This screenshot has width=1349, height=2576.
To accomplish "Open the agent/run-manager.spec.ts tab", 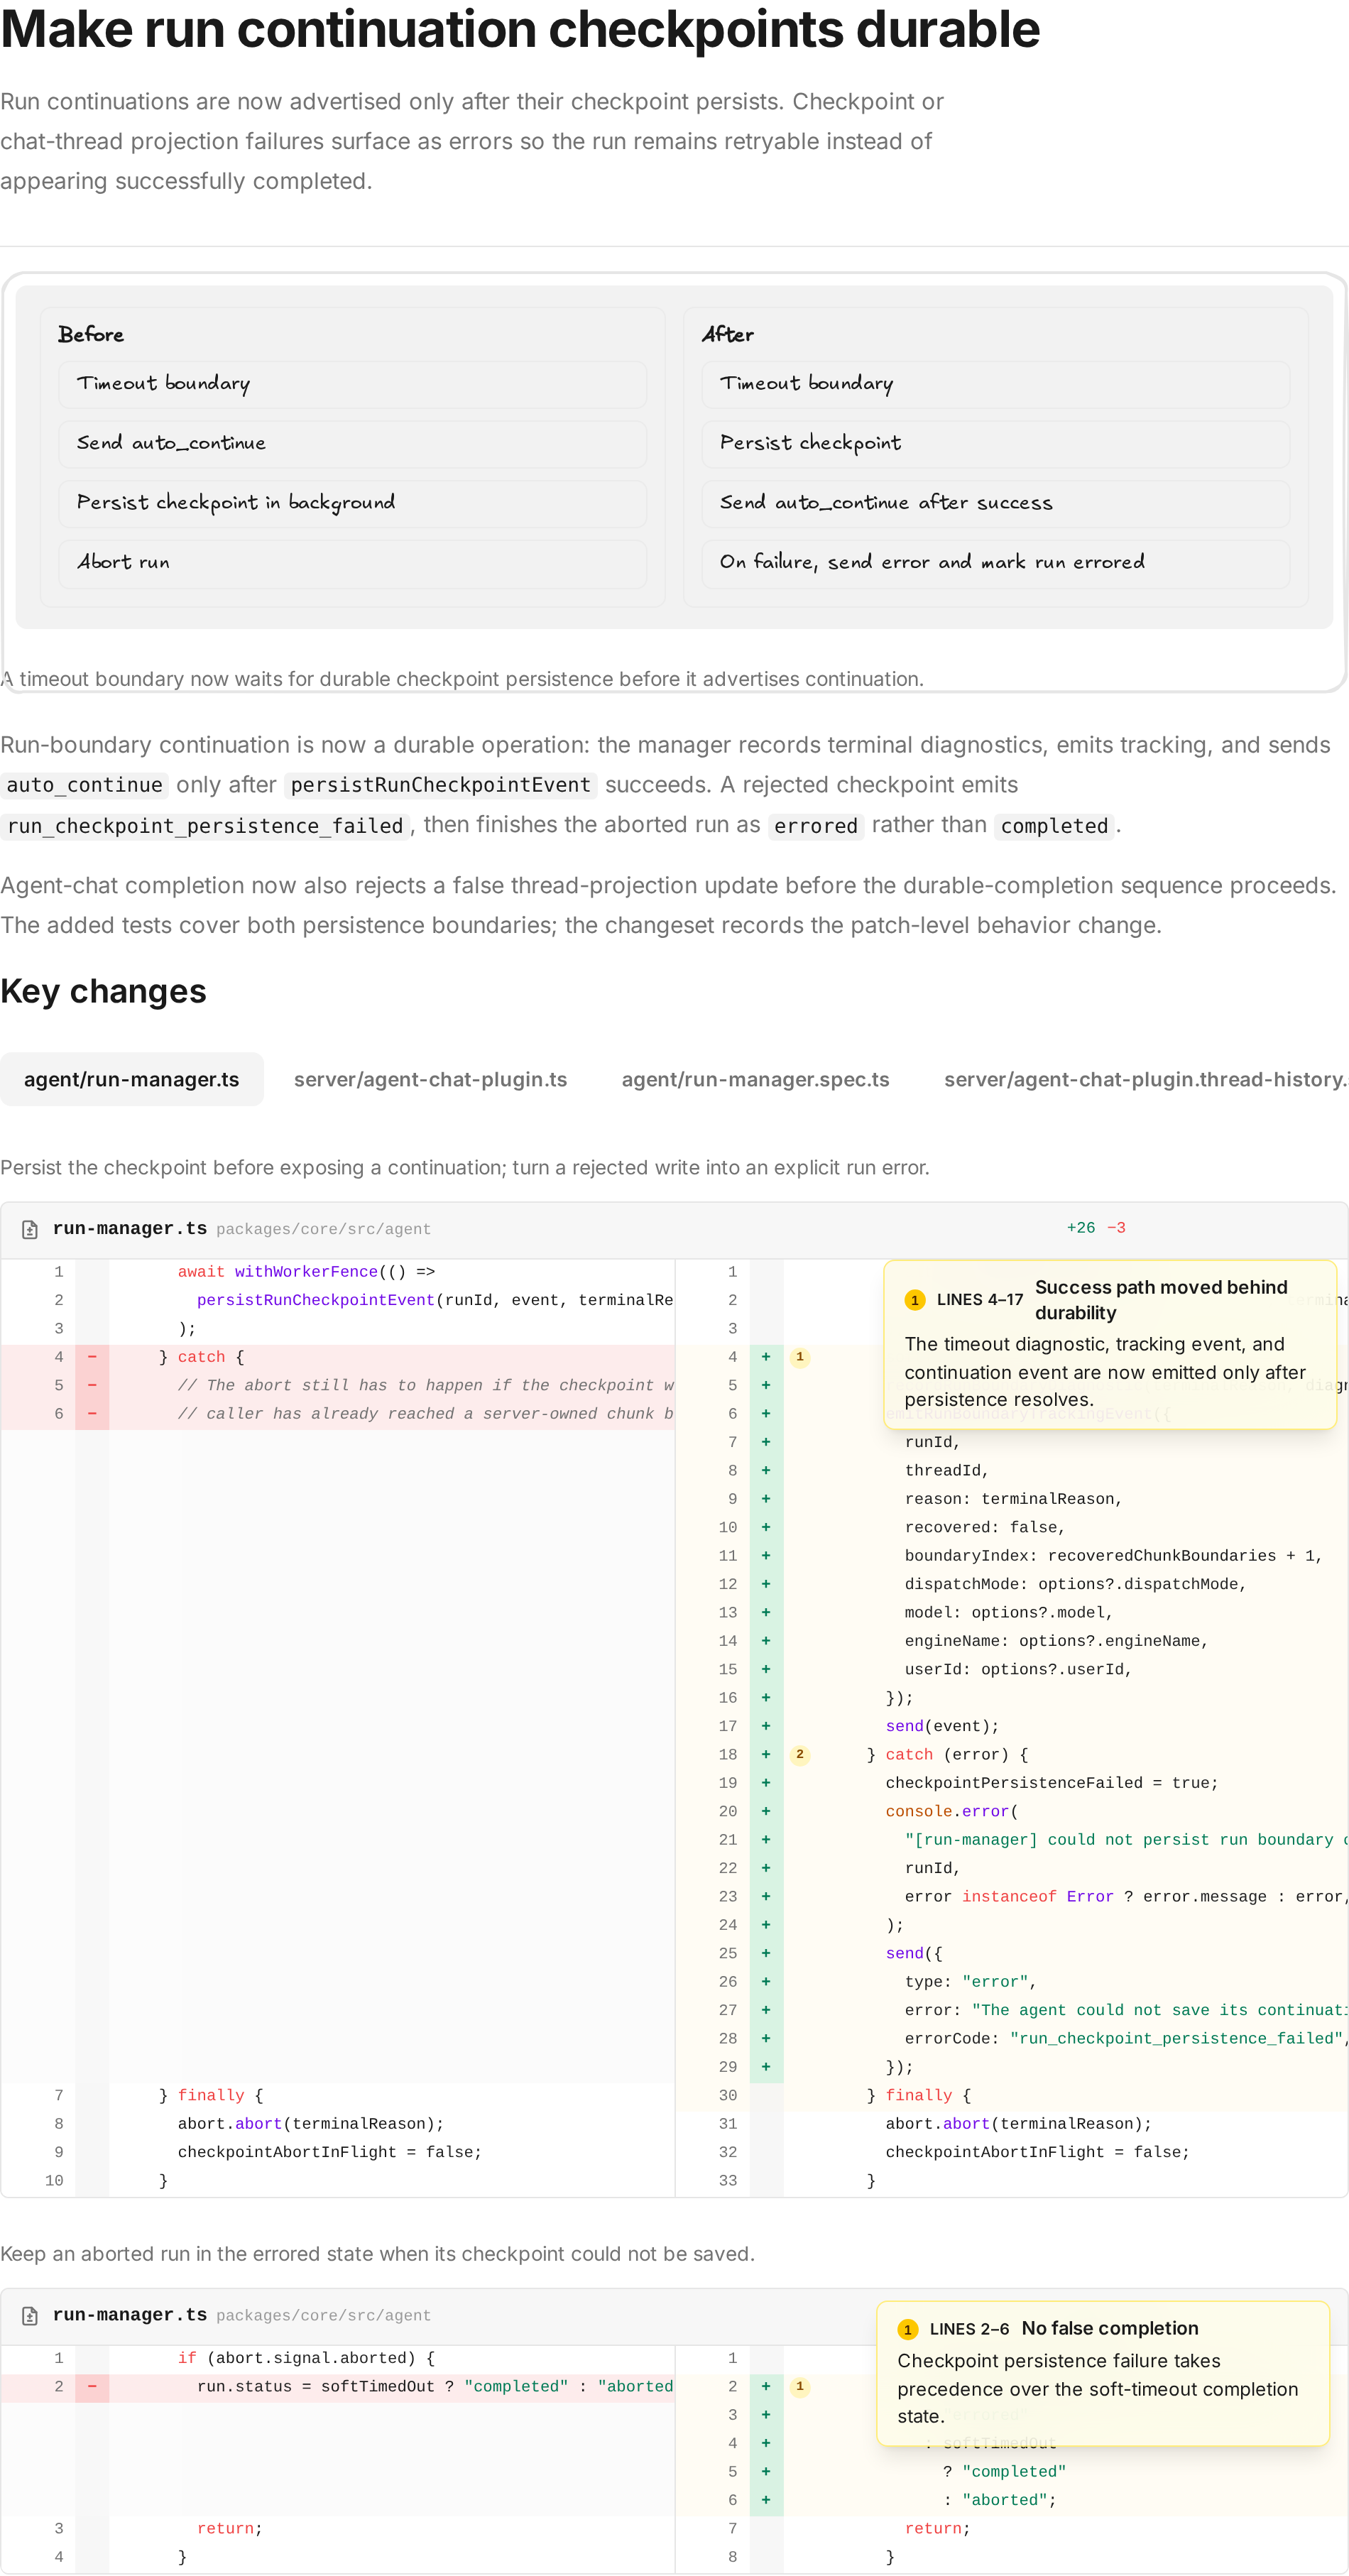I will tap(755, 1079).
